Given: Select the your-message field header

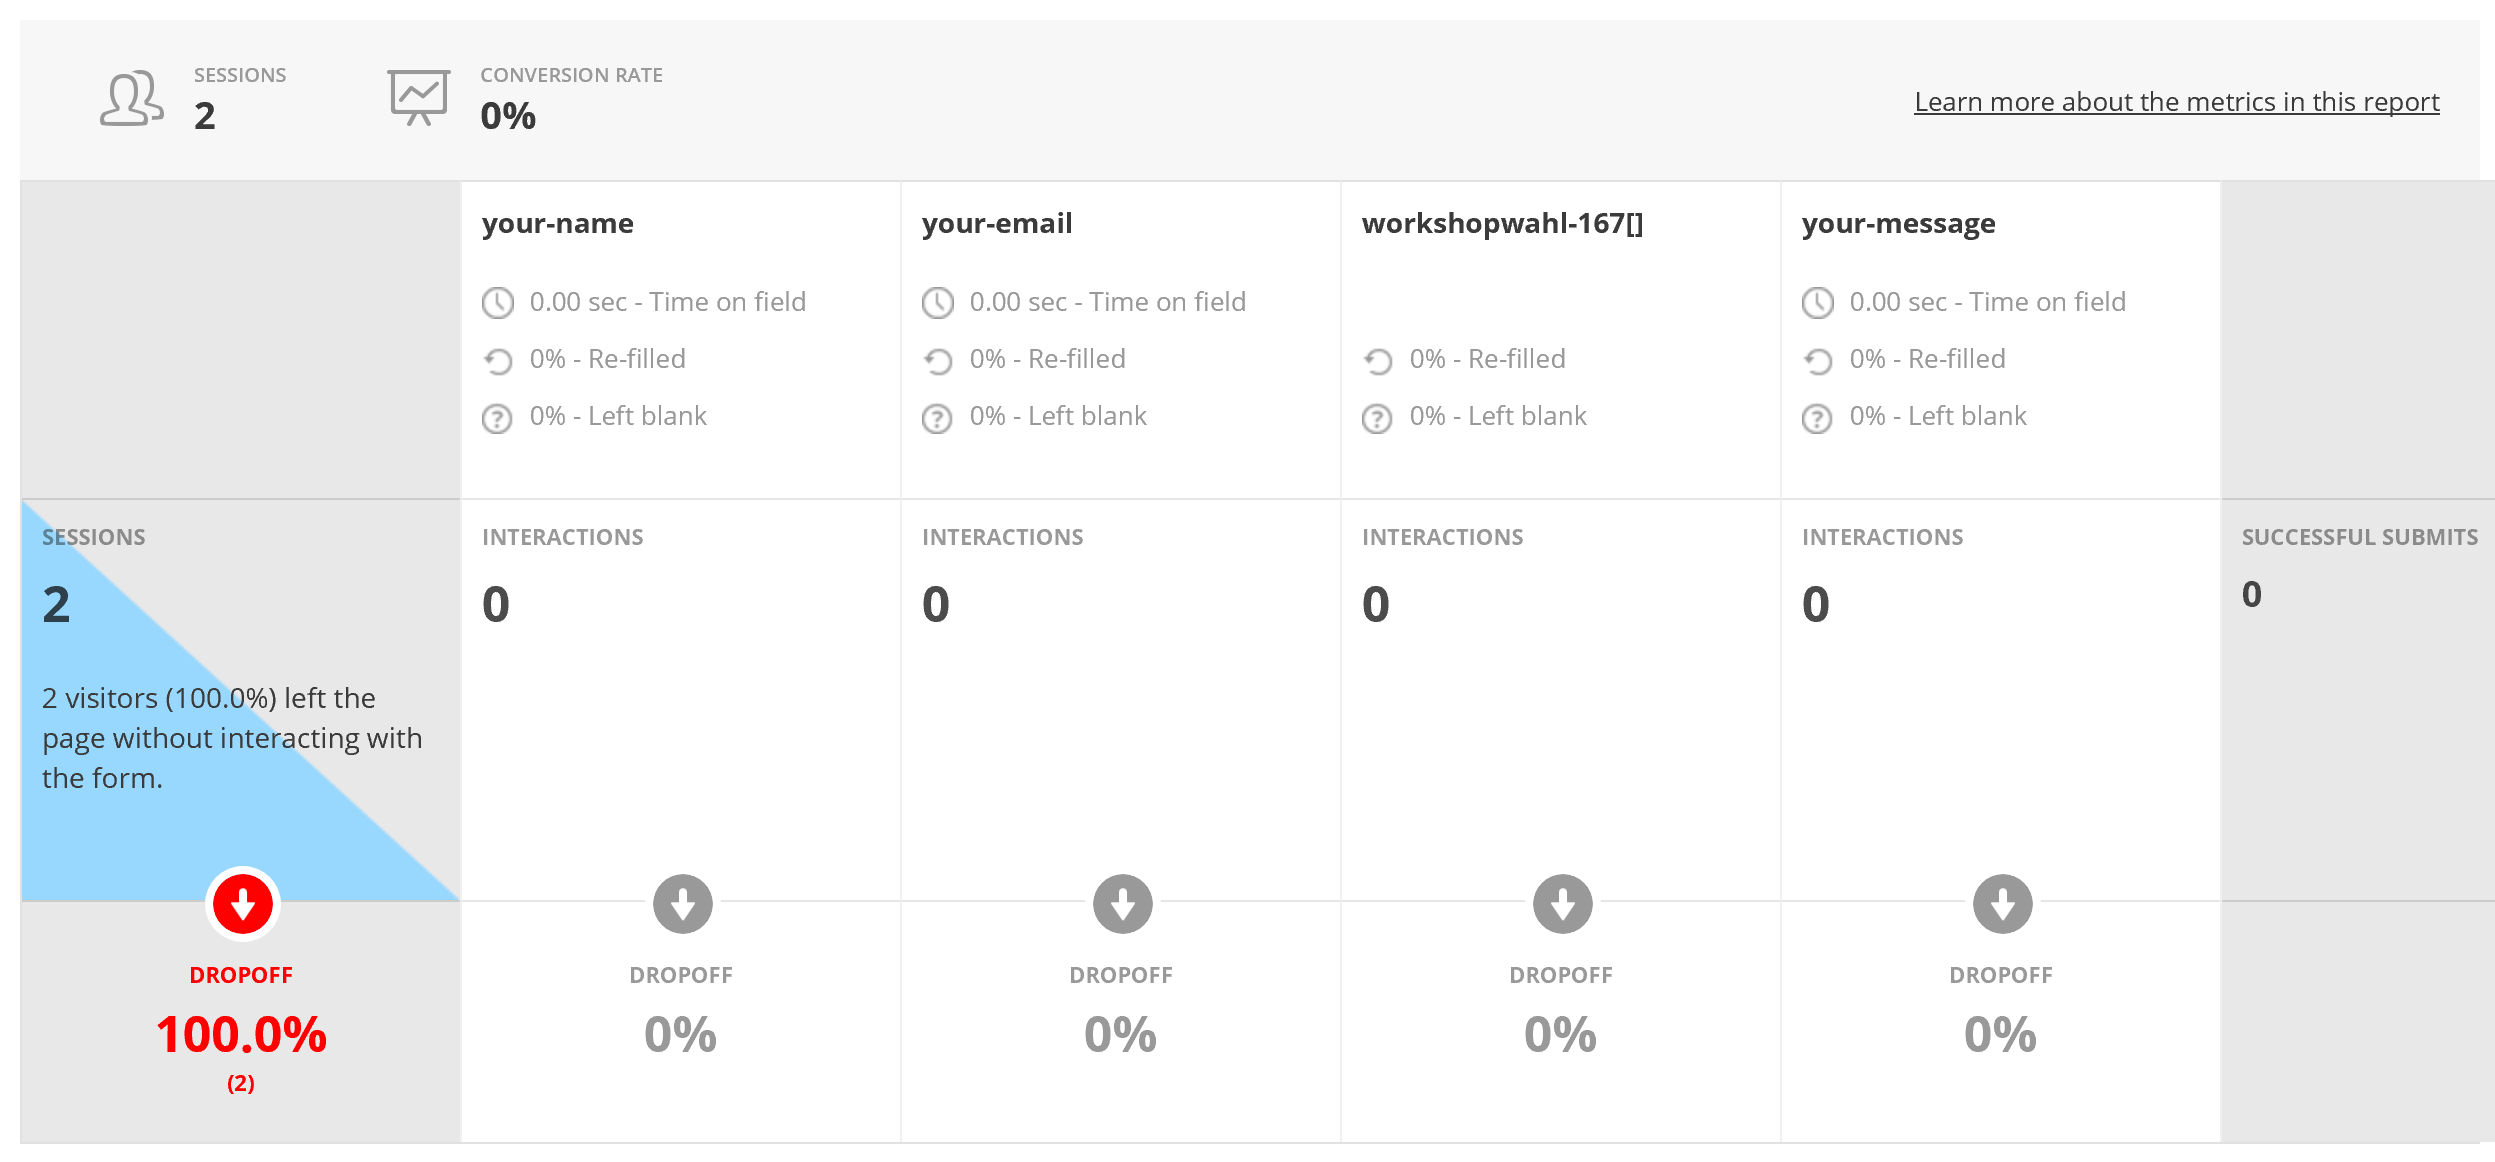Looking at the screenshot, I should [1898, 223].
